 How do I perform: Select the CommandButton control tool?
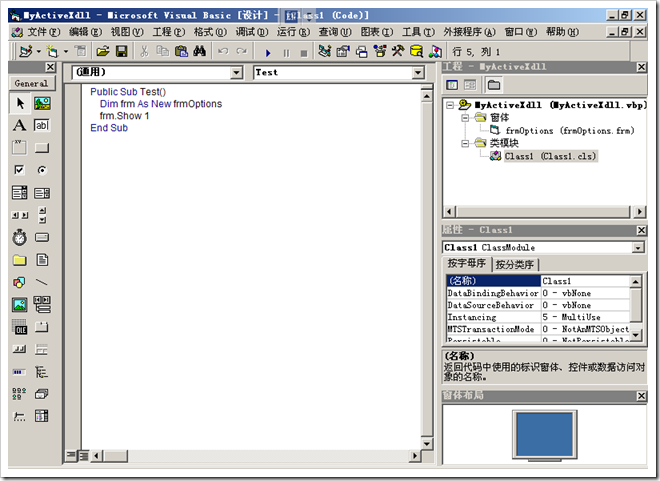pyautogui.click(x=42, y=148)
